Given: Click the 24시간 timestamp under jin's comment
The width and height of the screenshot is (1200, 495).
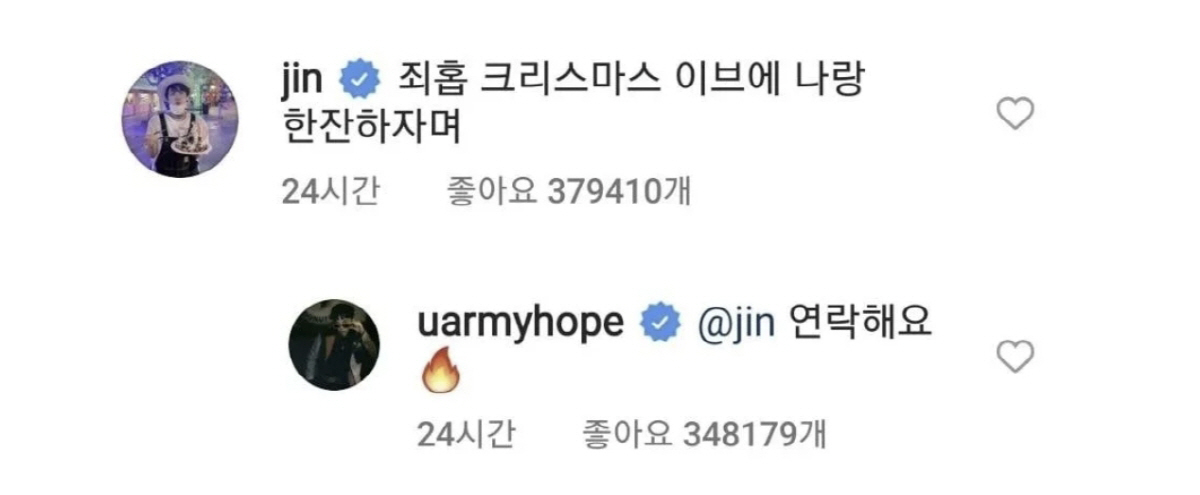Looking at the screenshot, I should 332,193.
